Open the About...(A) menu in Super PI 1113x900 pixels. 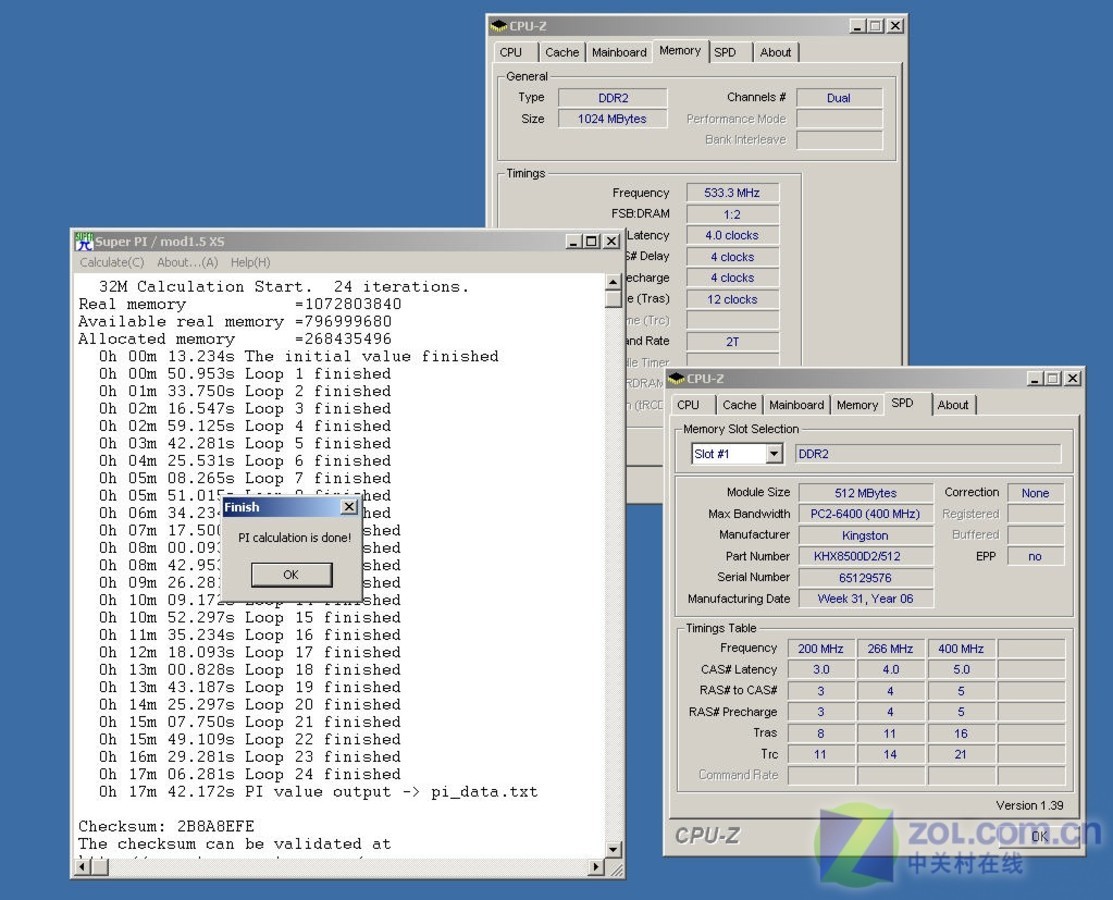tap(187, 263)
